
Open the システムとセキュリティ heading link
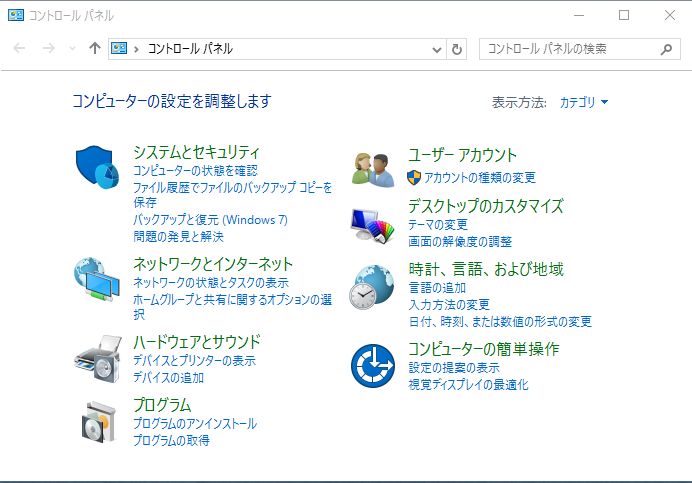196,152
